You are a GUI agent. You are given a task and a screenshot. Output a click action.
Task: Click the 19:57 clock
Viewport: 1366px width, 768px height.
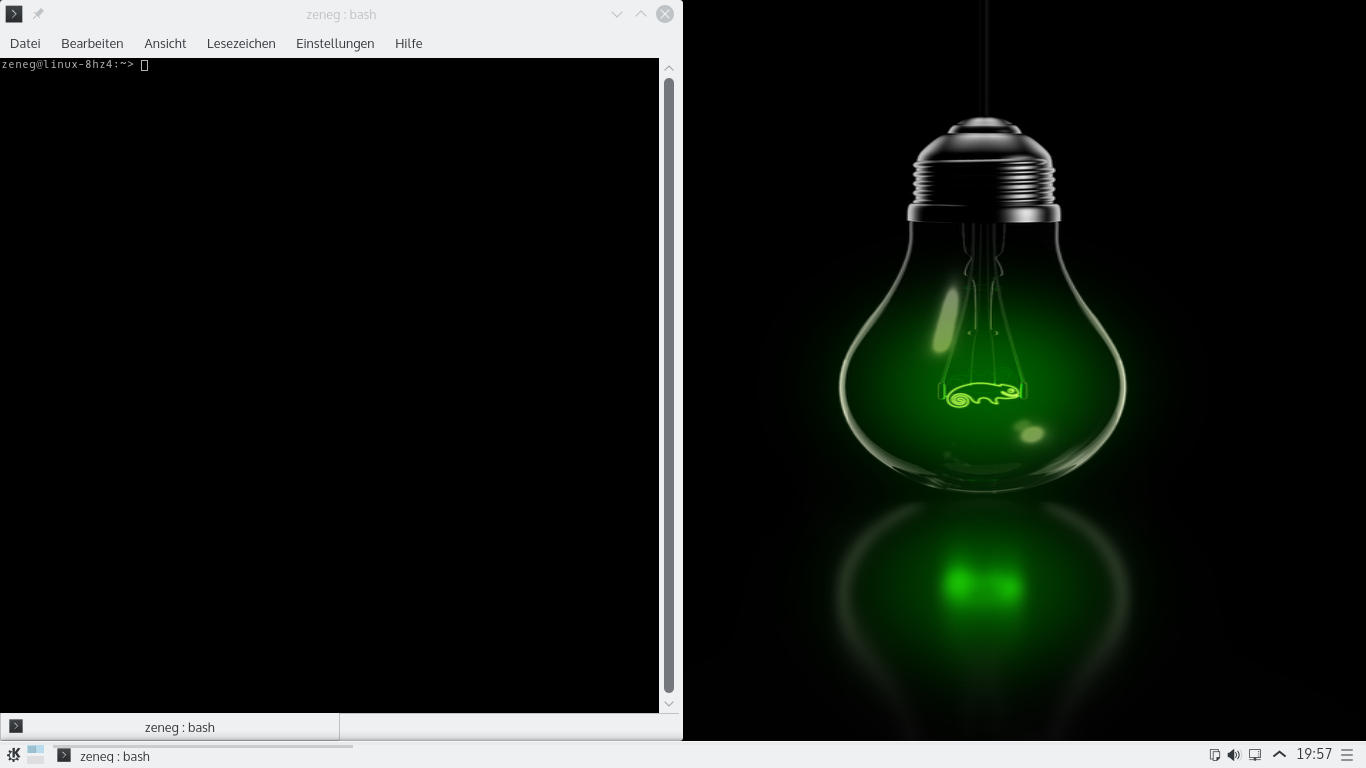[1314, 755]
